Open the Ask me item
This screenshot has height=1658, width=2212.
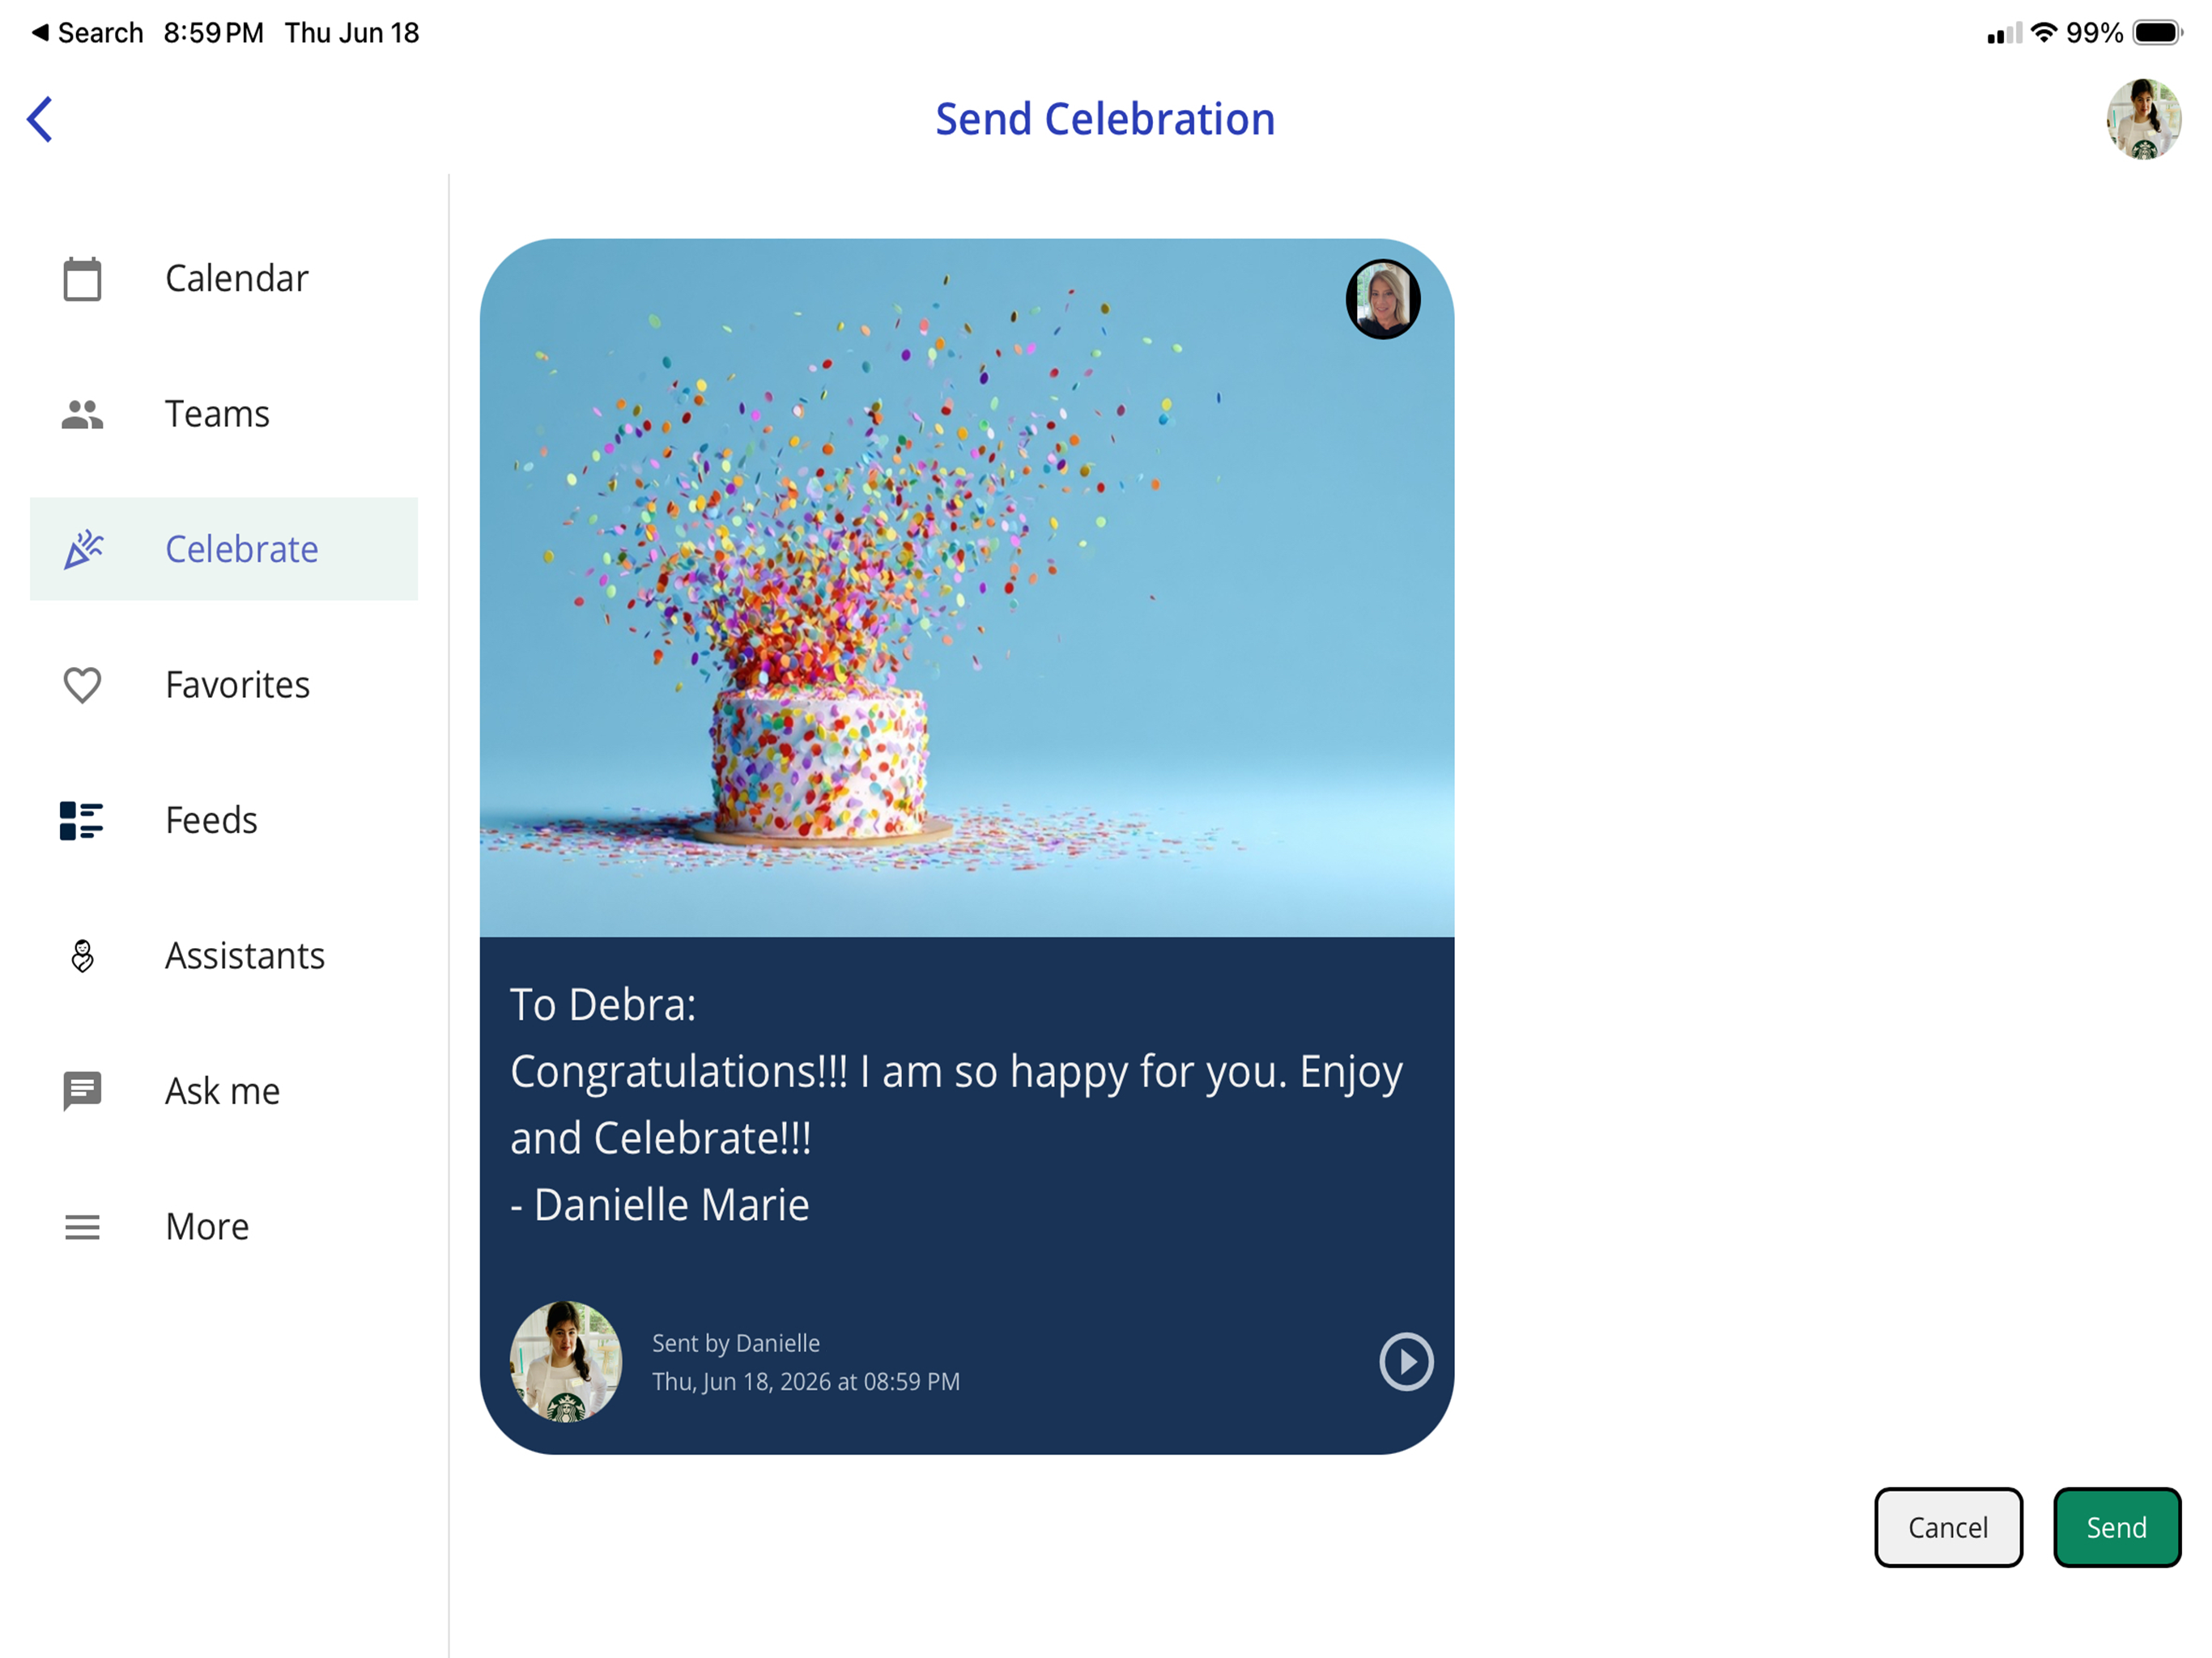(224, 1091)
